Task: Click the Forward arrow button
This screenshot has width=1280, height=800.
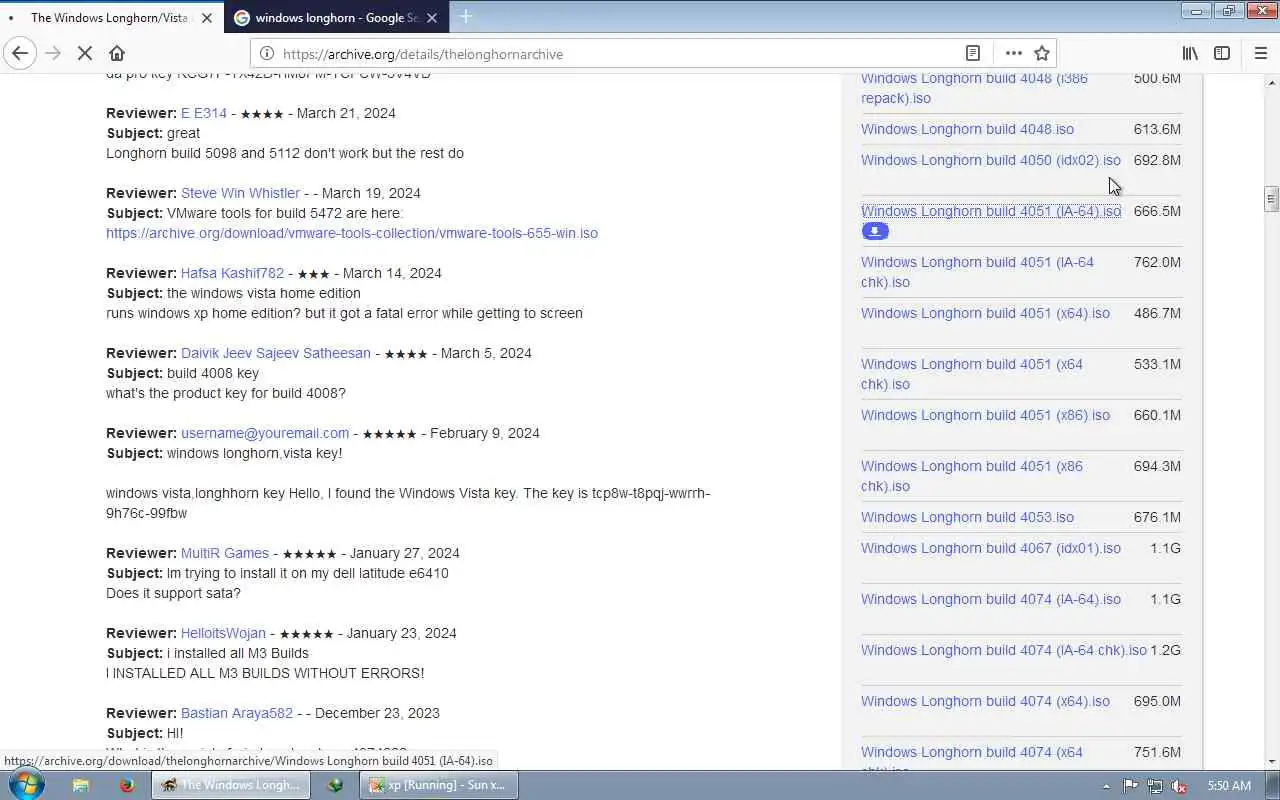Action: [53, 54]
